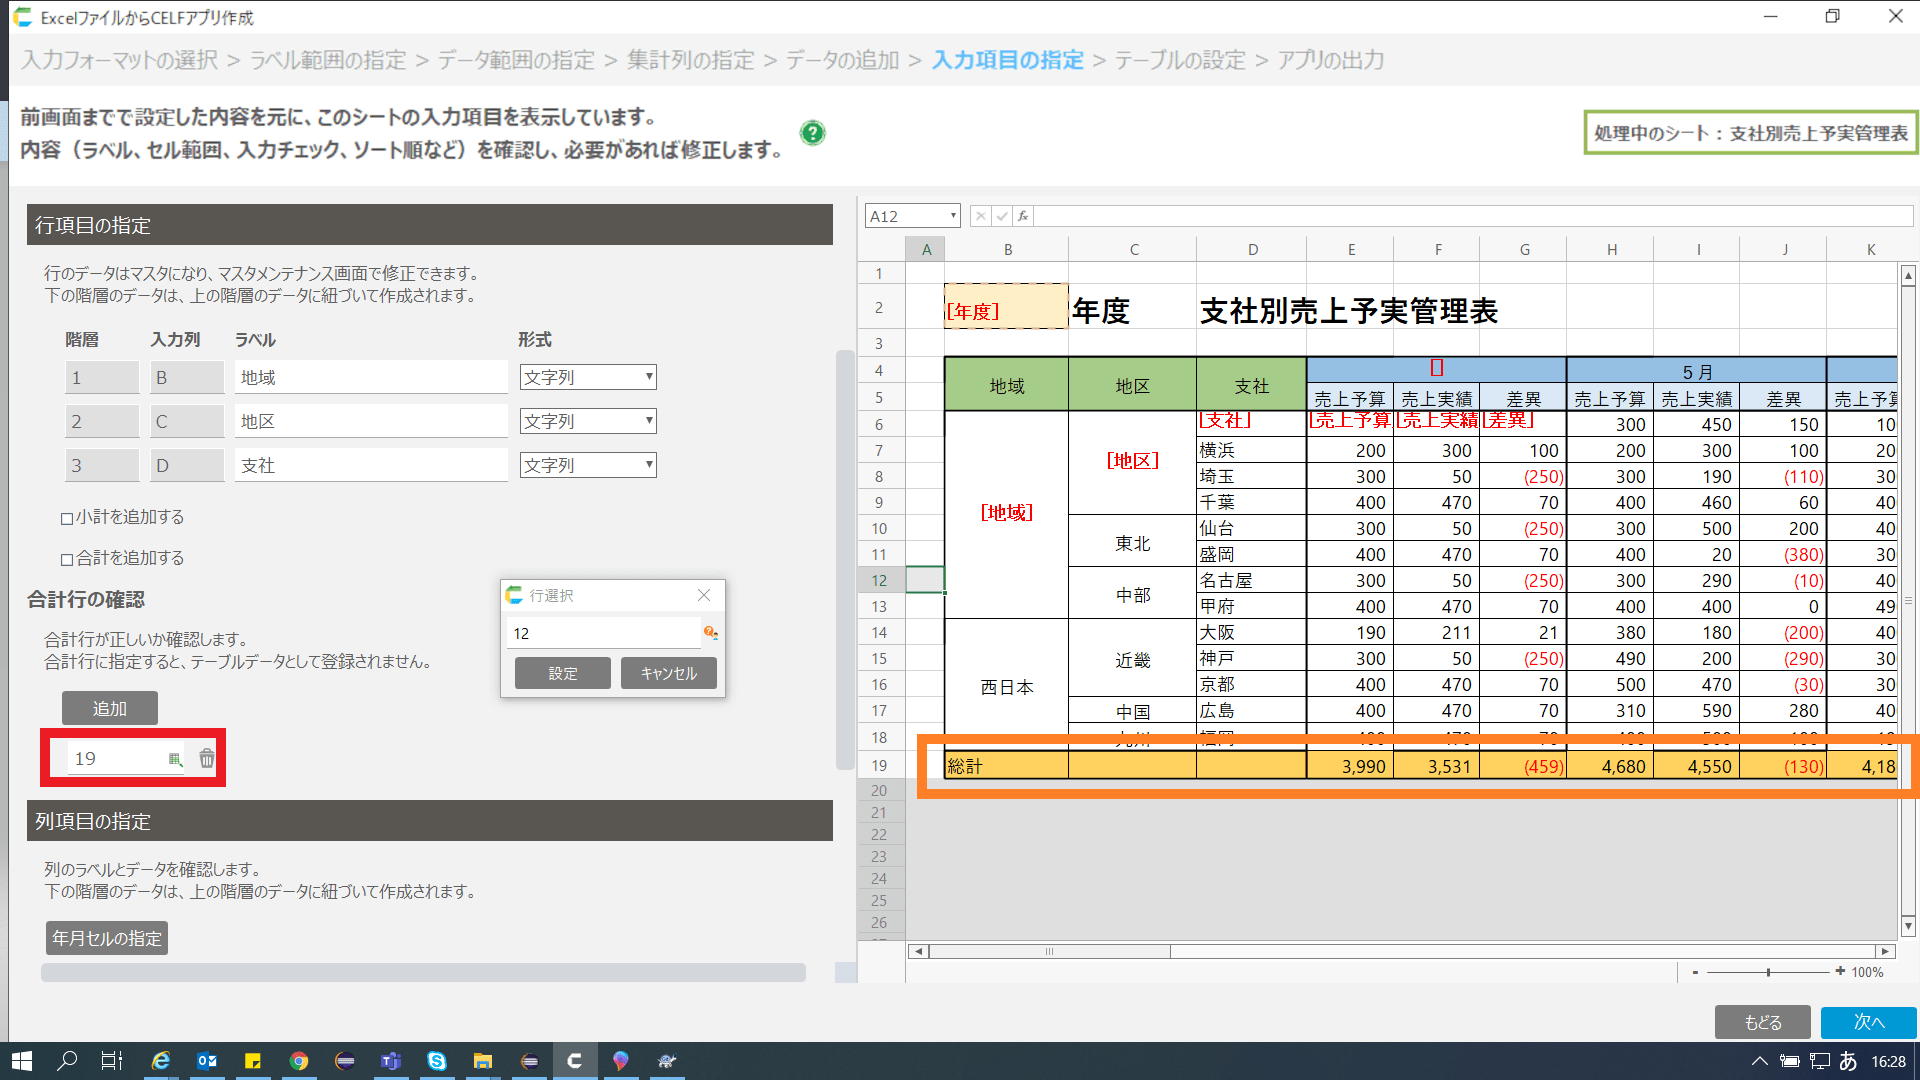Go to テーブルの設定 breadcrumb step
1920x1080 pixels.
click(x=1180, y=60)
